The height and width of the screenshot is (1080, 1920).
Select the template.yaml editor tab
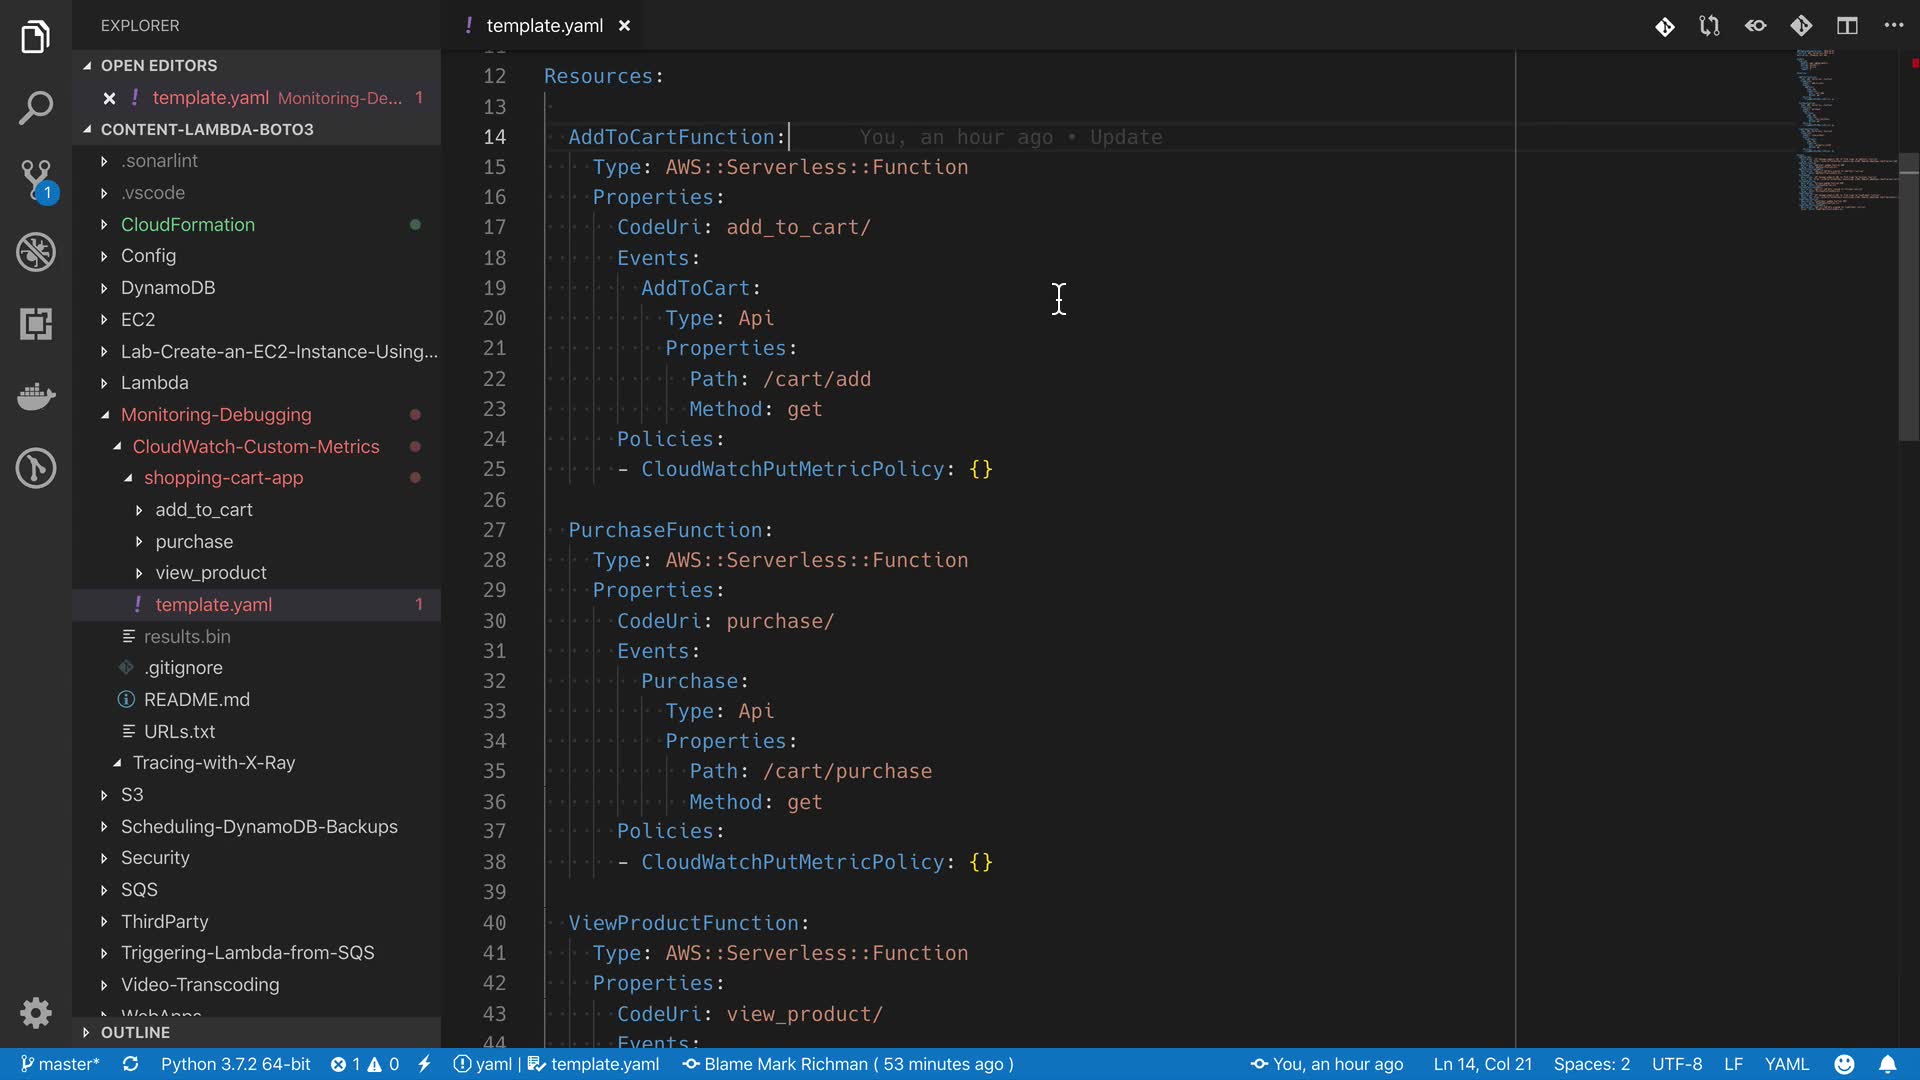pyautogui.click(x=544, y=26)
